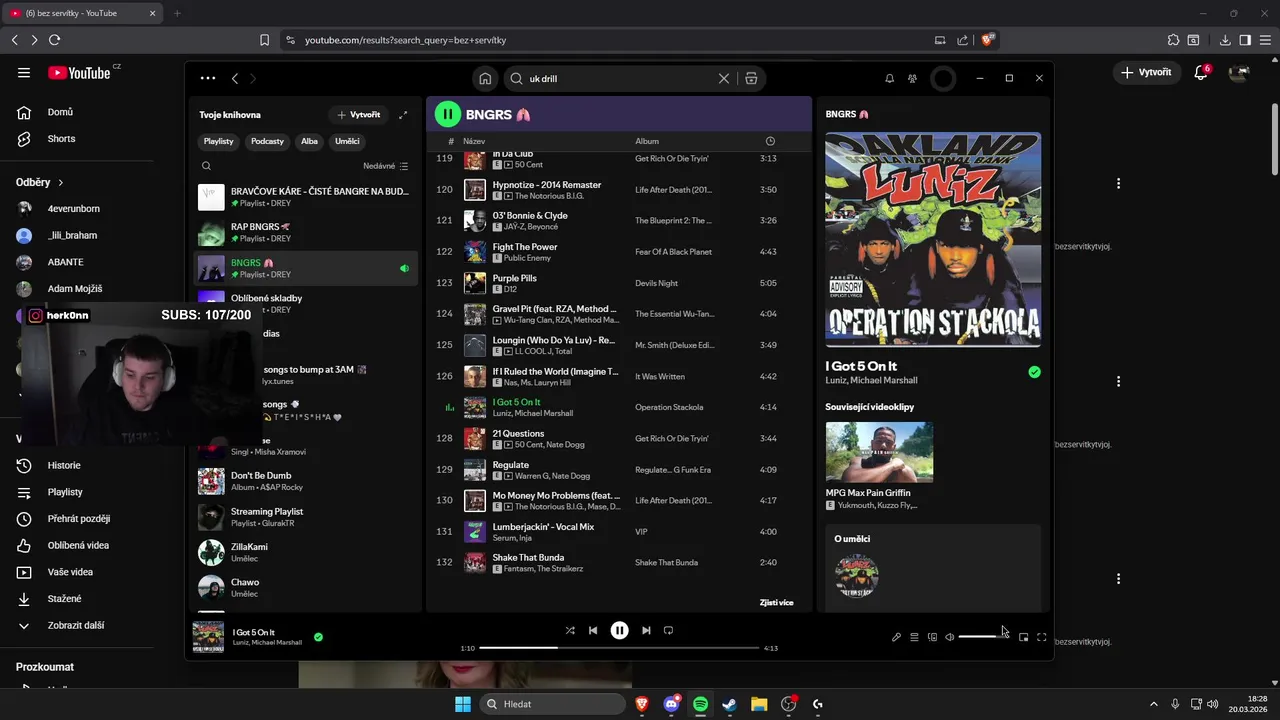Toggle repeat mode
Viewport: 1280px width, 720px height.
coord(669,630)
